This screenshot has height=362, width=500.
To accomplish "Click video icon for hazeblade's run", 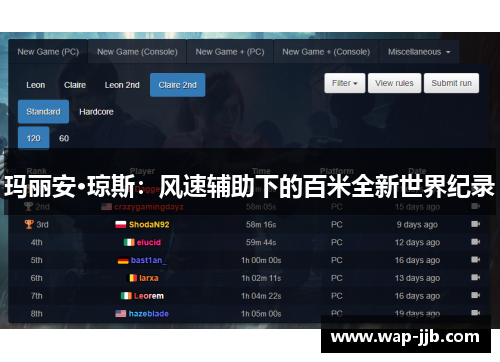I will [x=476, y=313].
